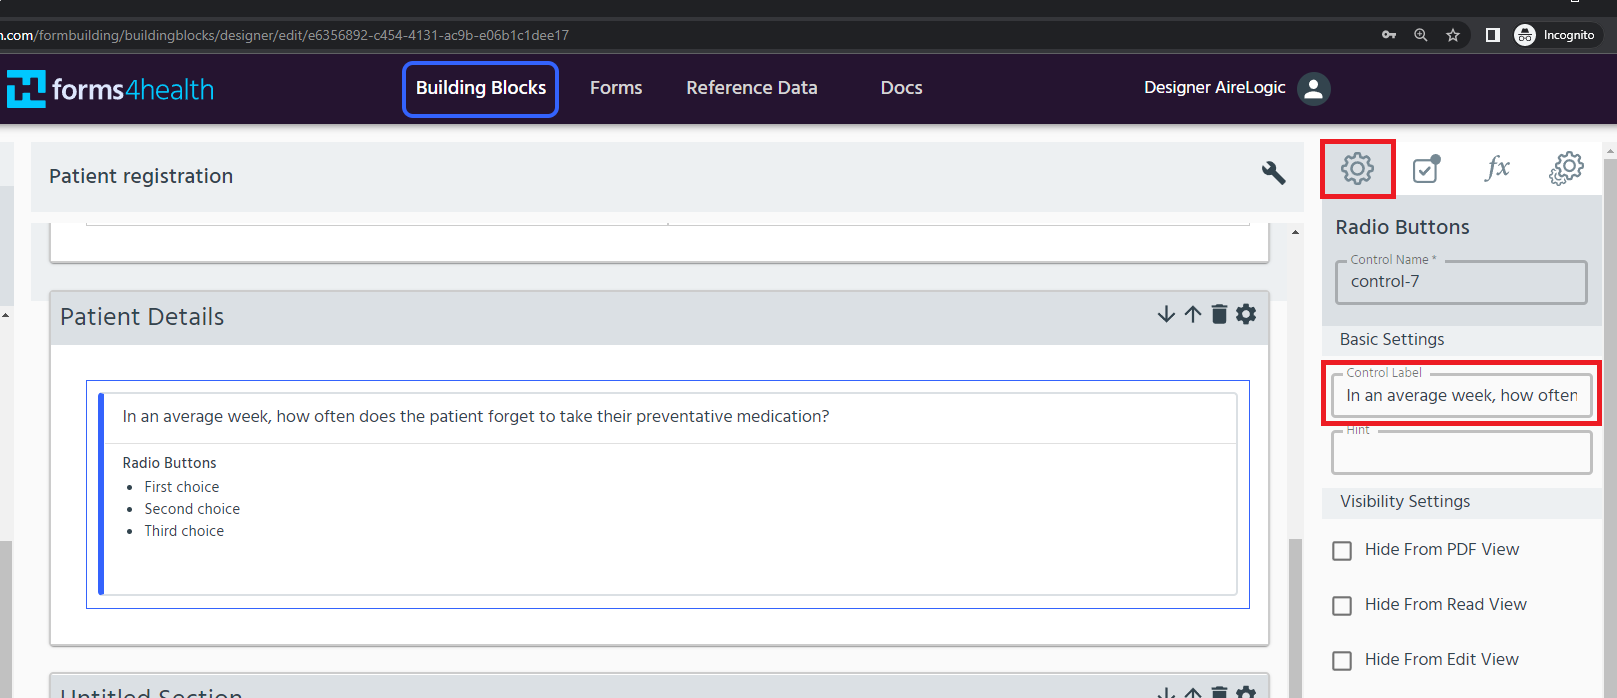Open the fx expressions tab
Screen dimensions: 1617x698
click(1497, 168)
